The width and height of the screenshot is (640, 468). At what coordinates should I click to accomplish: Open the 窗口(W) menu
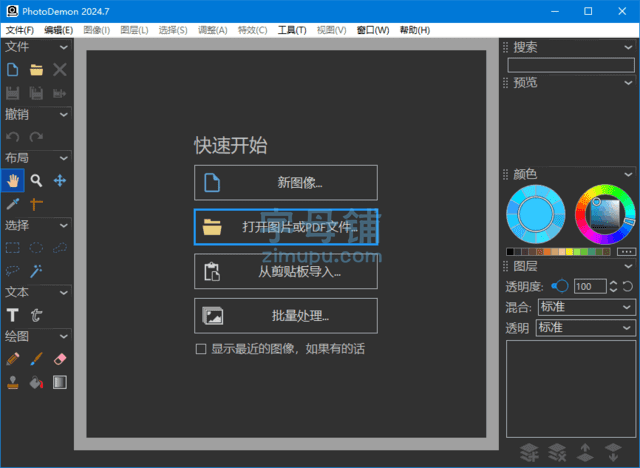373,30
